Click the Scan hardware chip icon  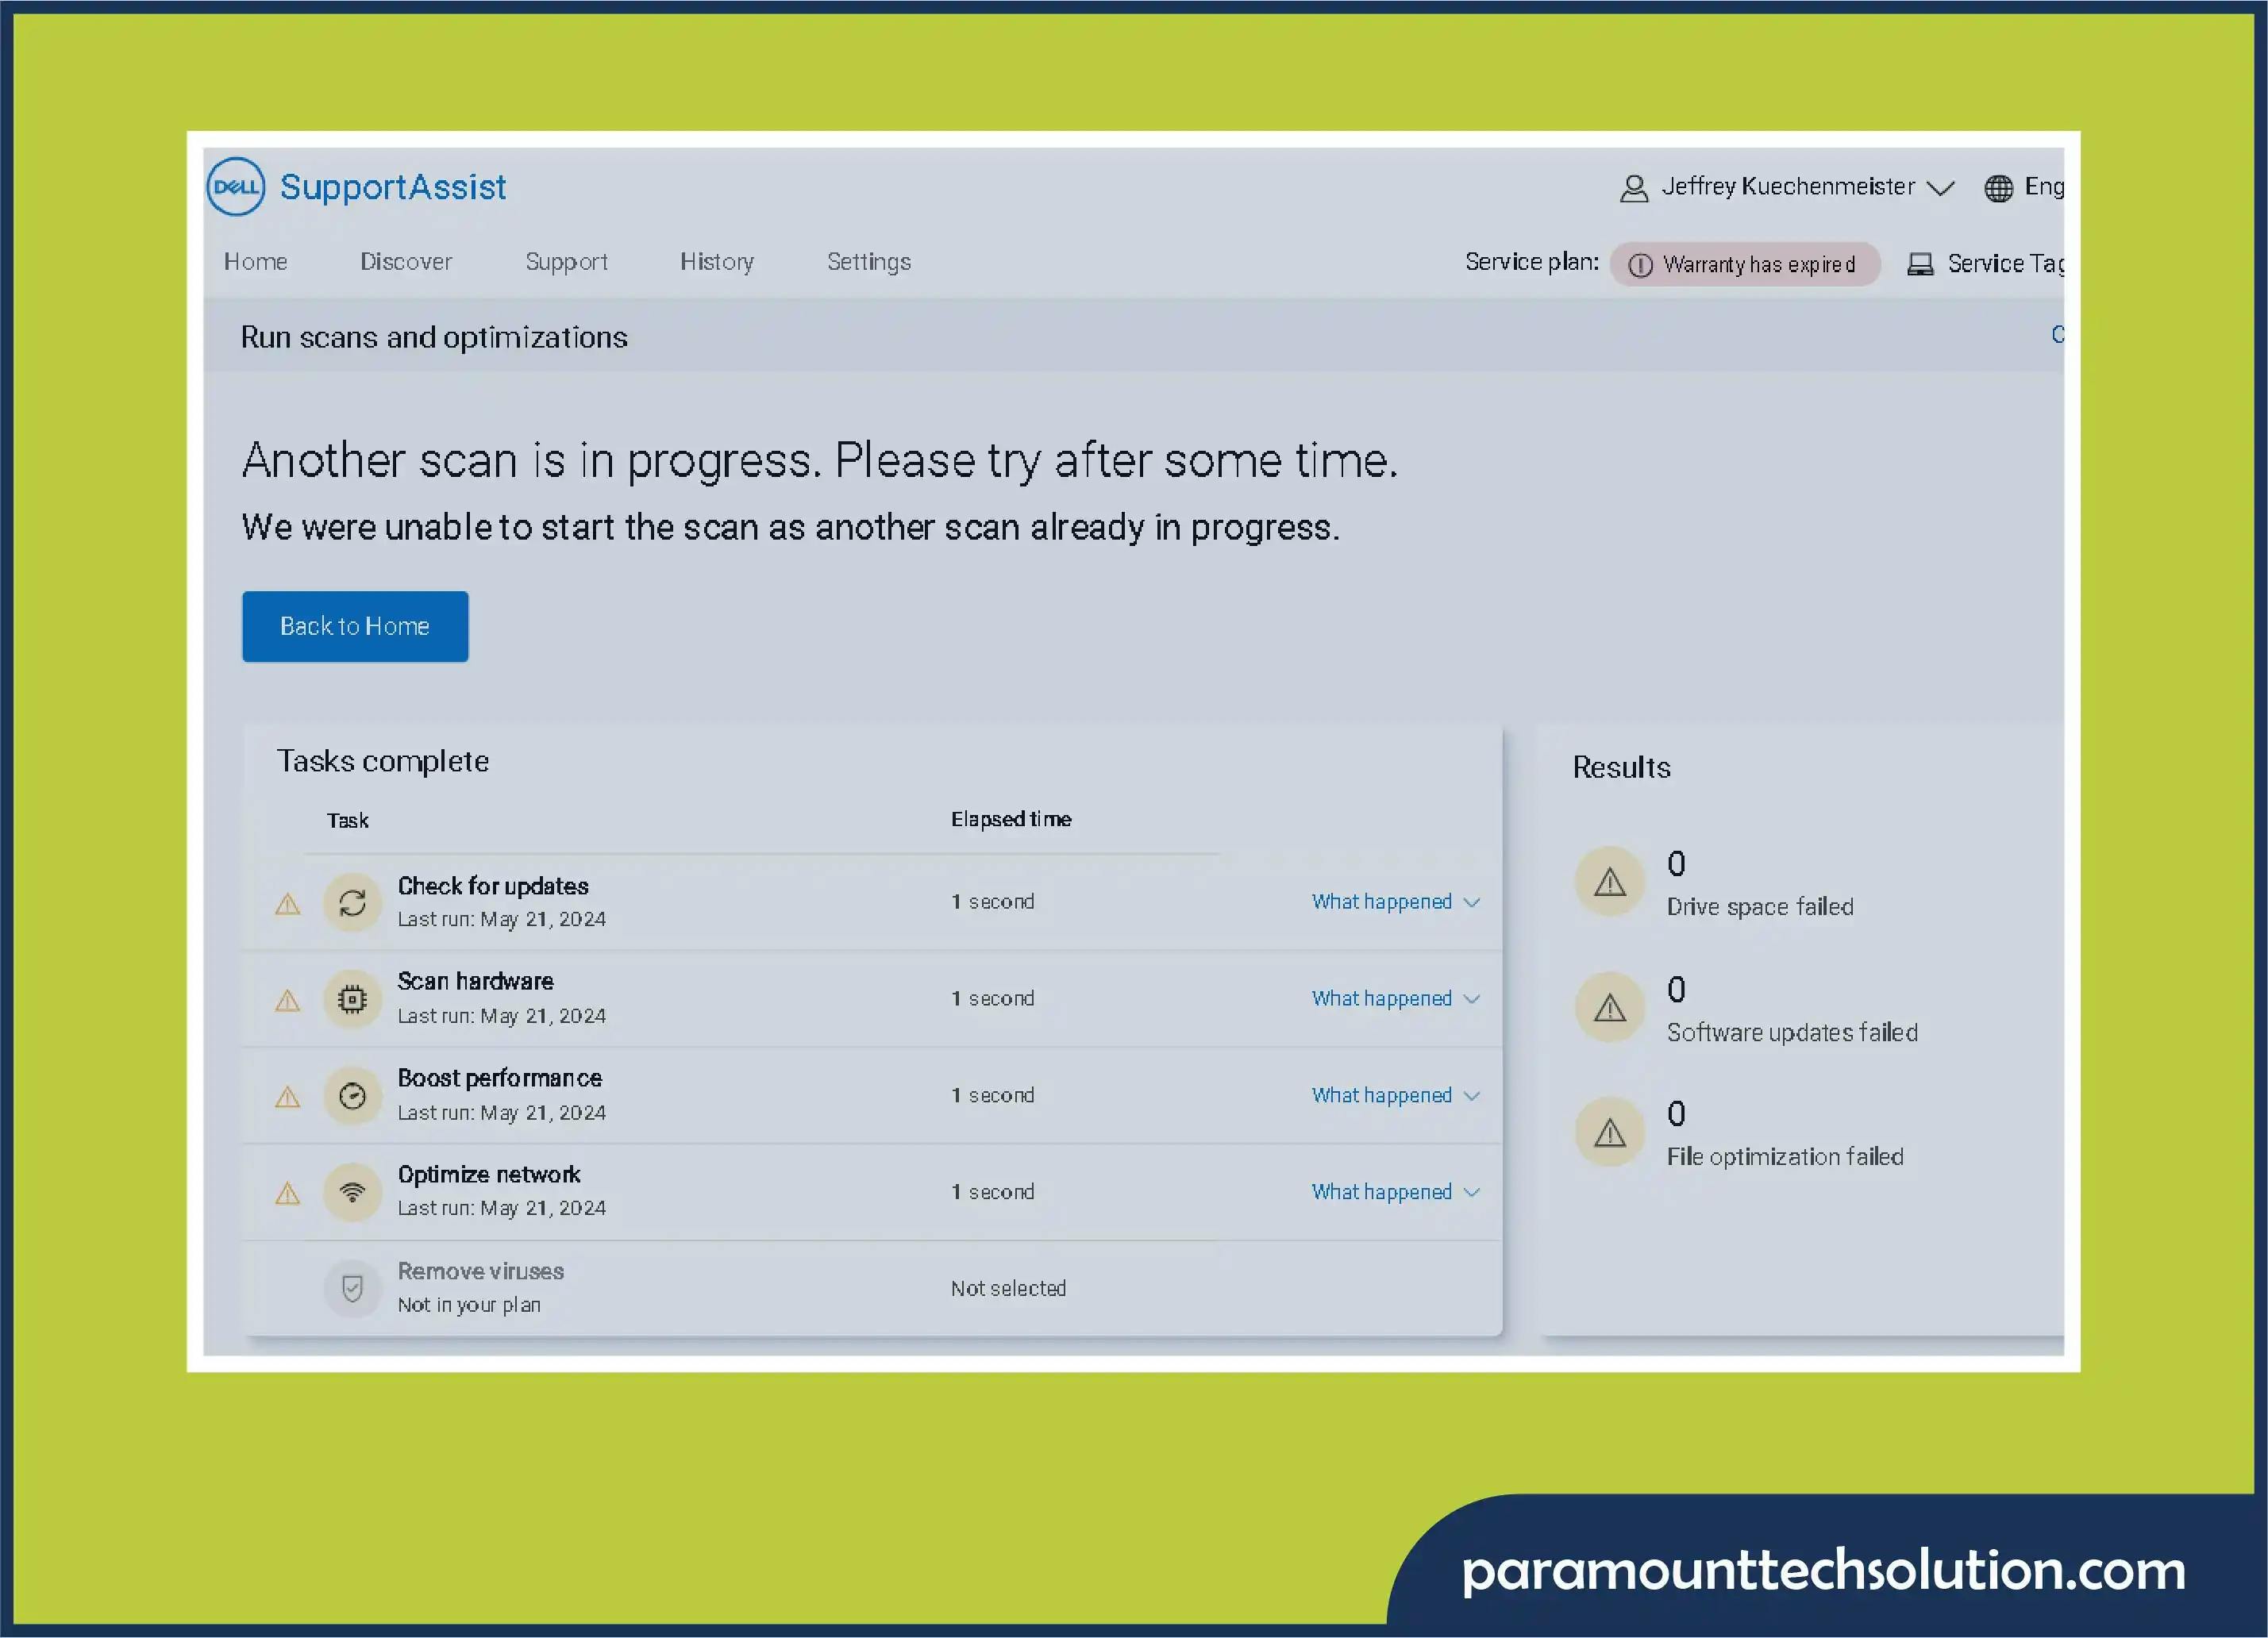[352, 999]
